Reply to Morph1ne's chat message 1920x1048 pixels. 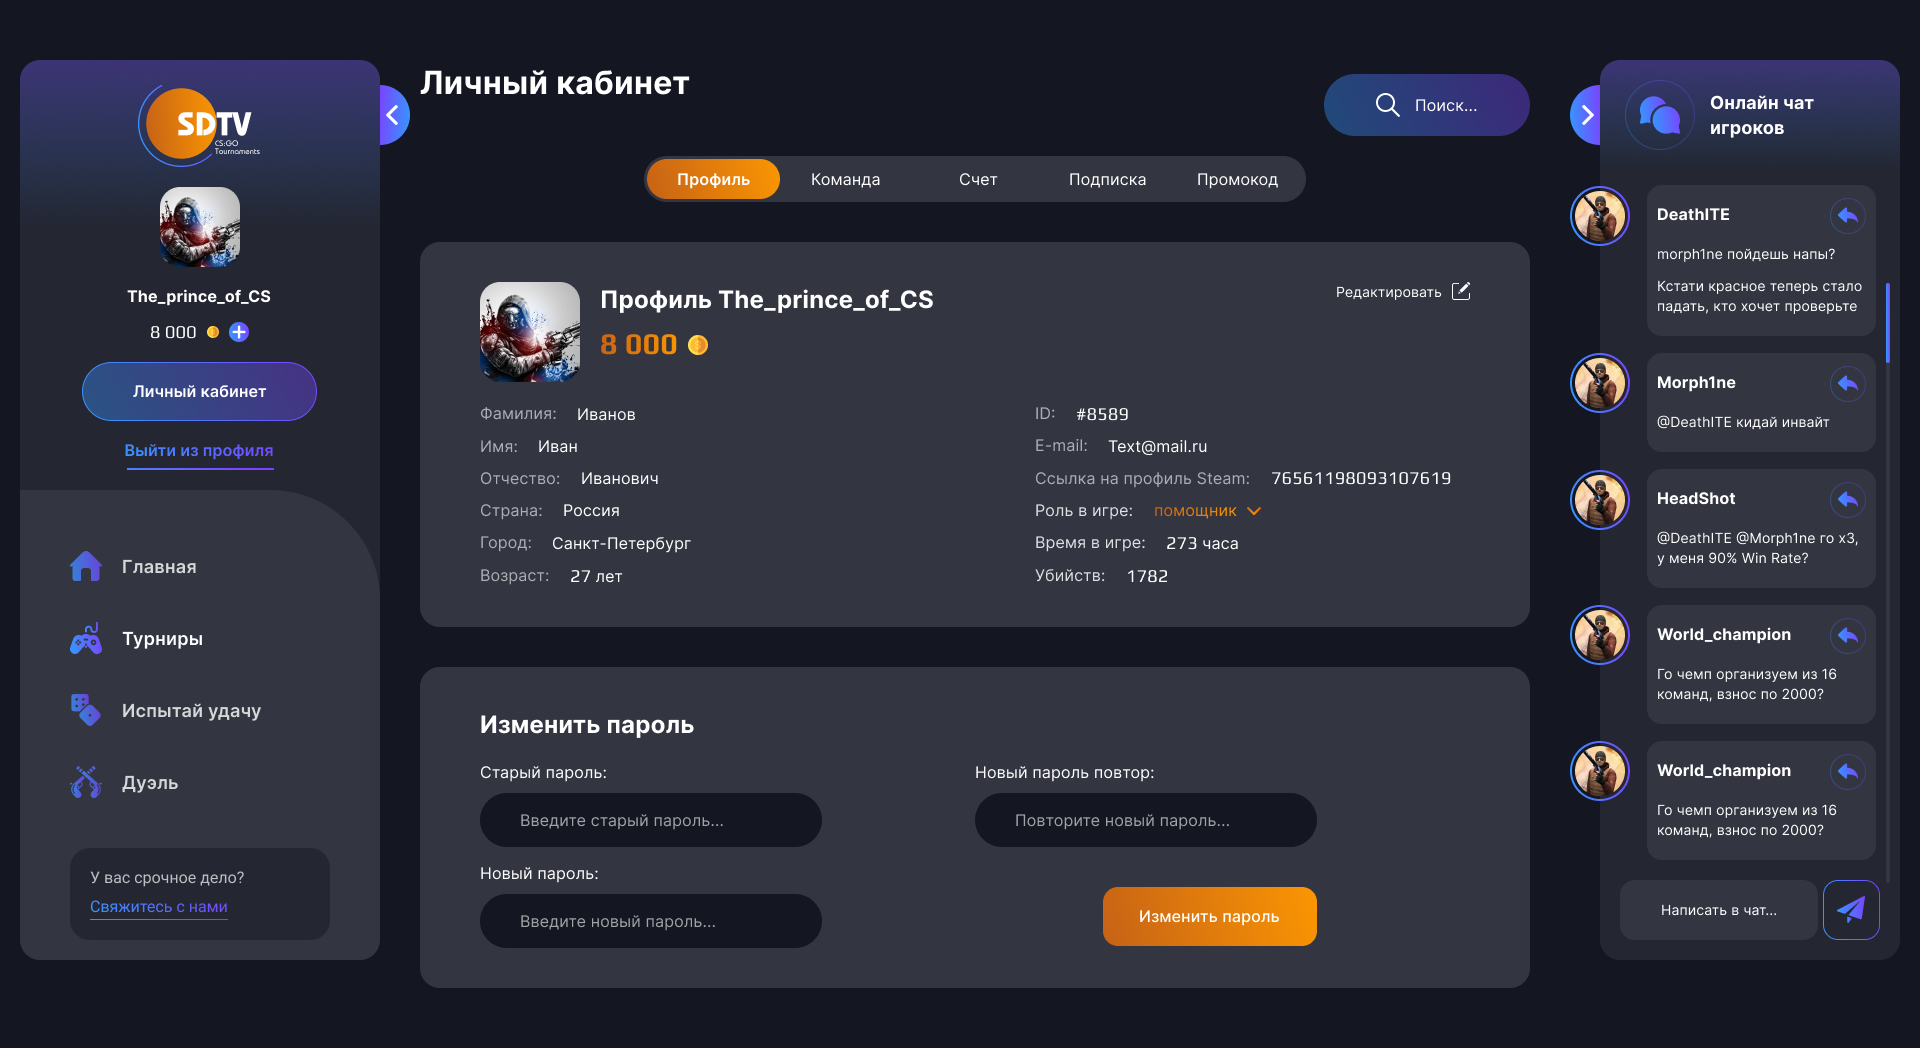click(1848, 383)
